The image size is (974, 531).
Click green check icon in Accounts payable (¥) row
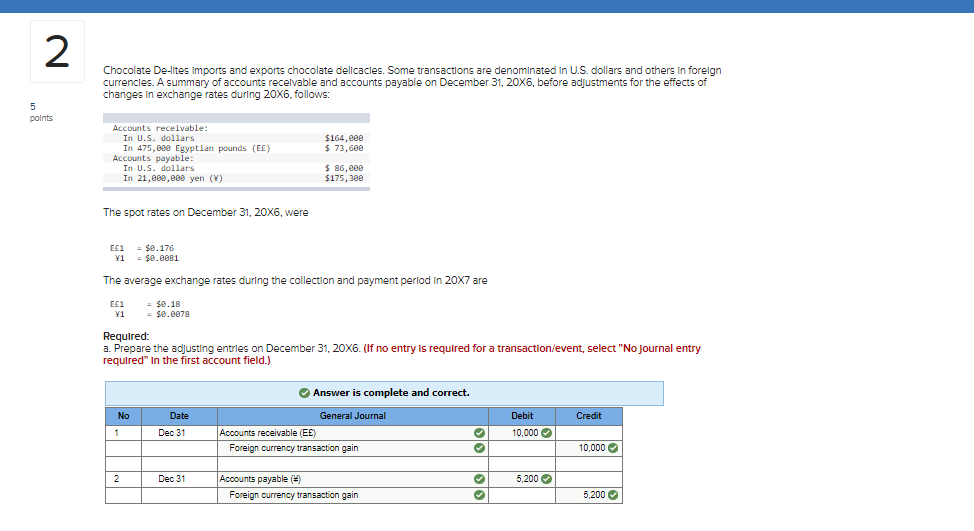point(479,479)
